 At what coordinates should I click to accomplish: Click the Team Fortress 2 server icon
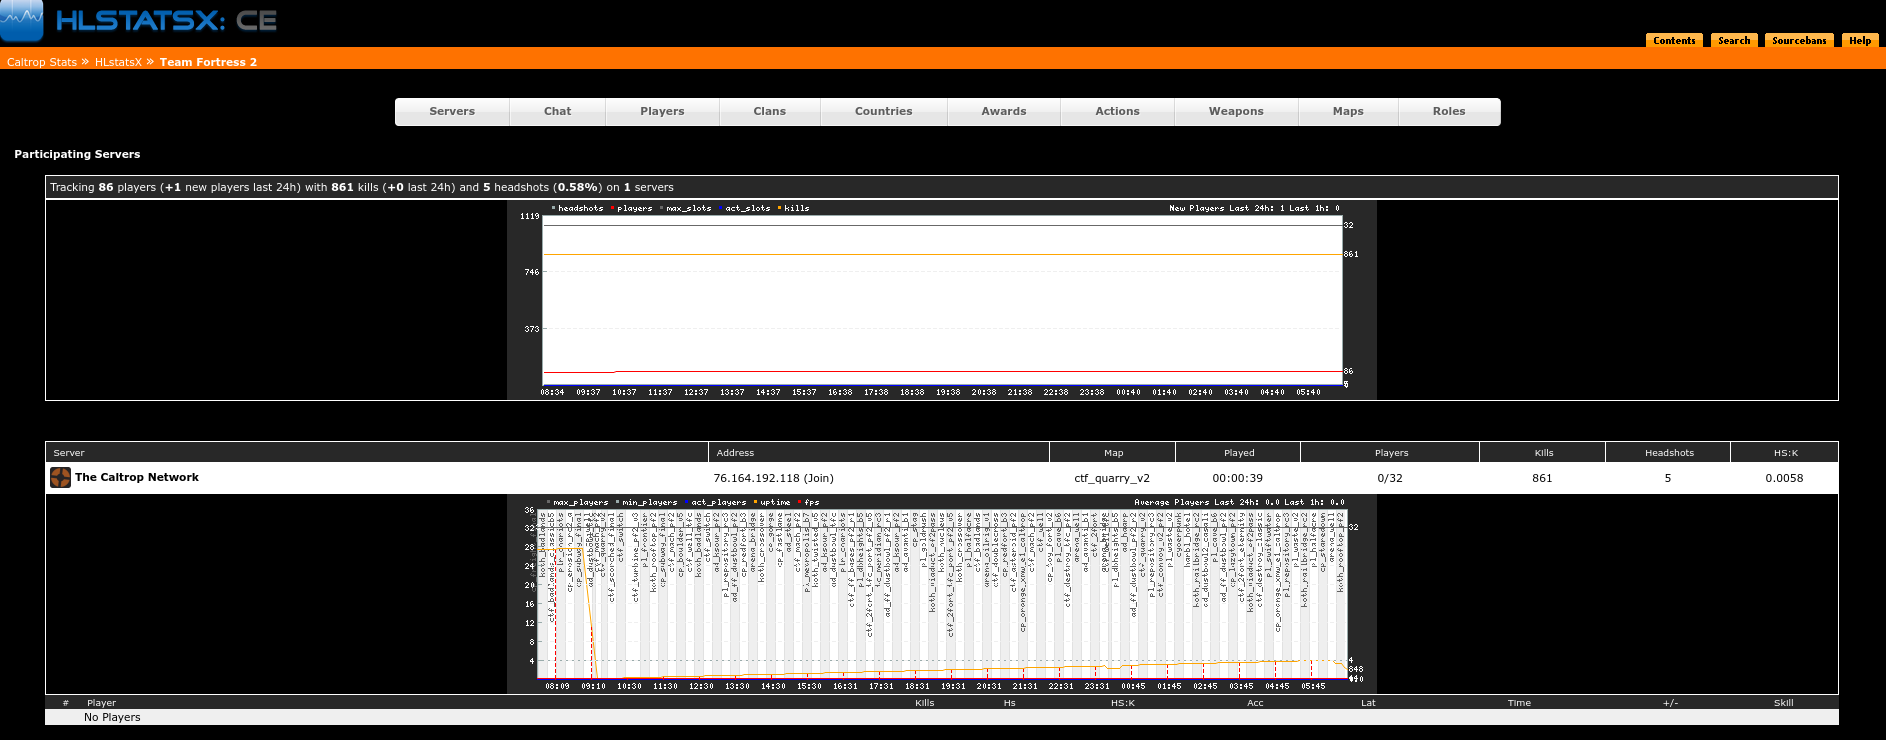coord(60,478)
